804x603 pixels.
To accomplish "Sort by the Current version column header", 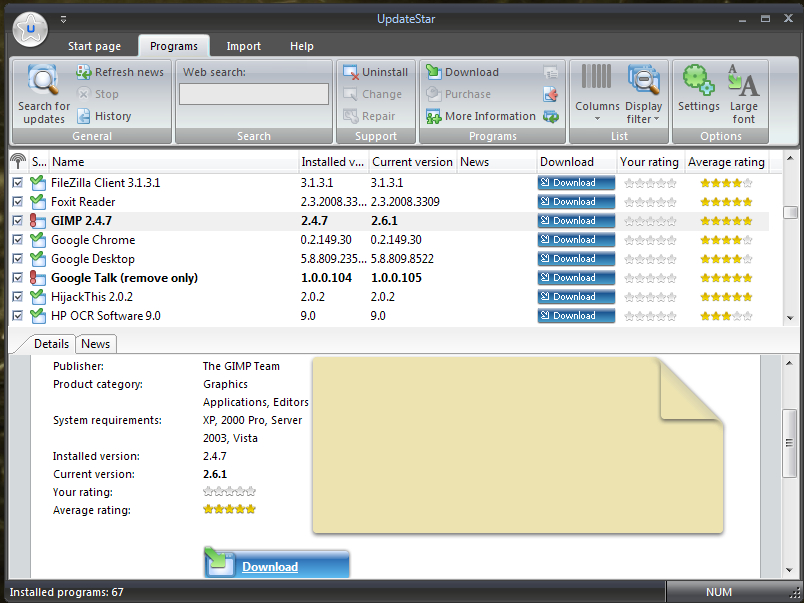I will click(412, 162).
